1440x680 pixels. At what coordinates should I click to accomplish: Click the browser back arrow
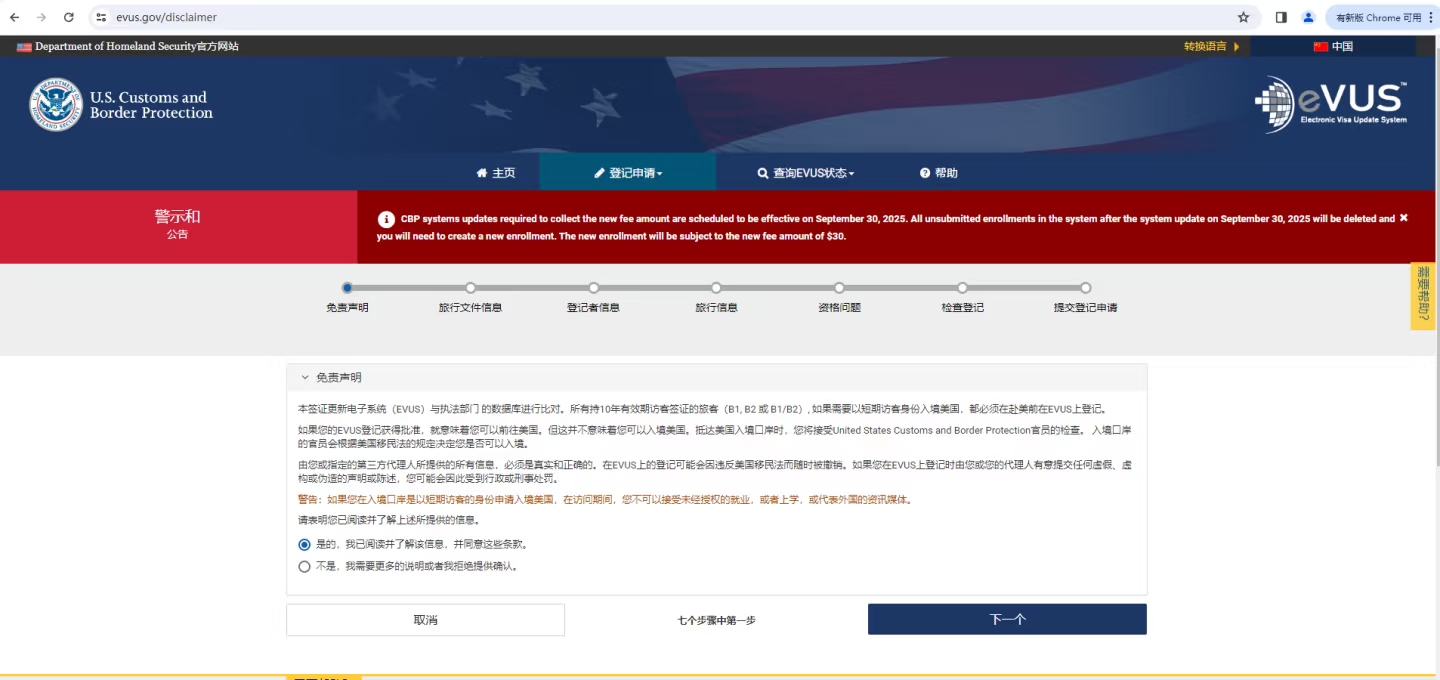[x=14, y=17]
